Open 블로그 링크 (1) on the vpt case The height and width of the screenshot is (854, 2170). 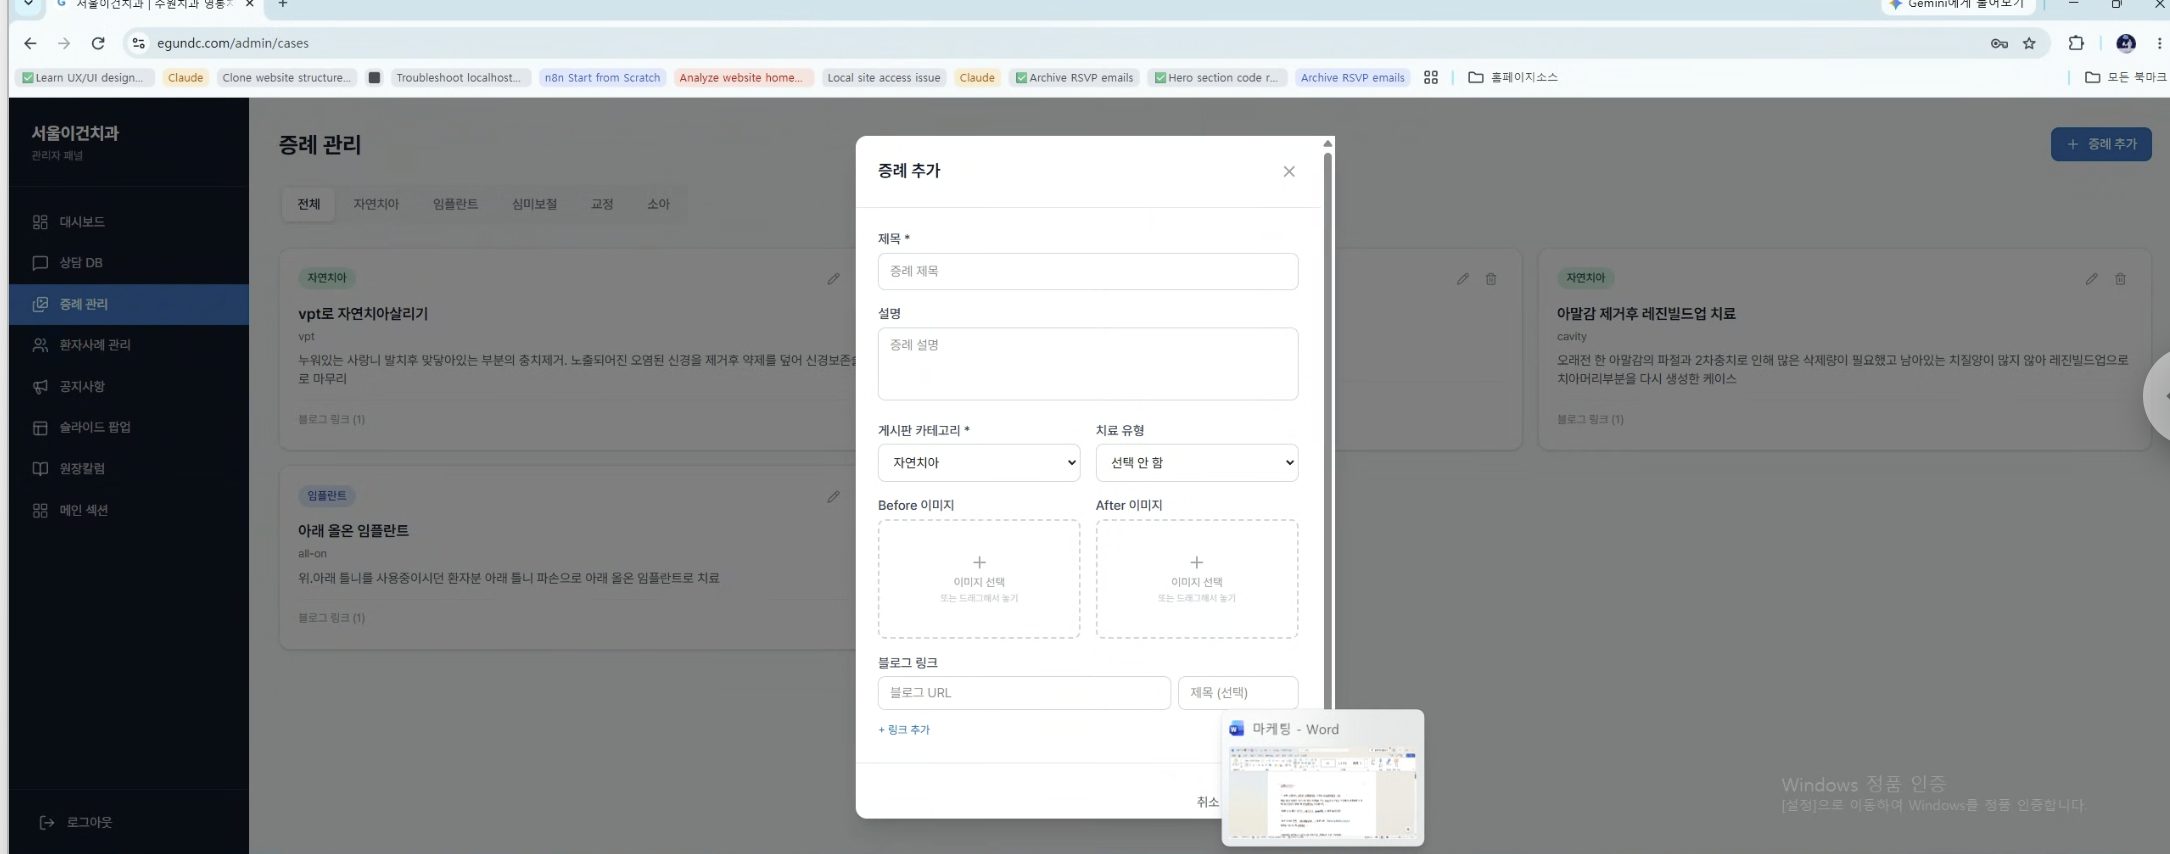(331, 419)
